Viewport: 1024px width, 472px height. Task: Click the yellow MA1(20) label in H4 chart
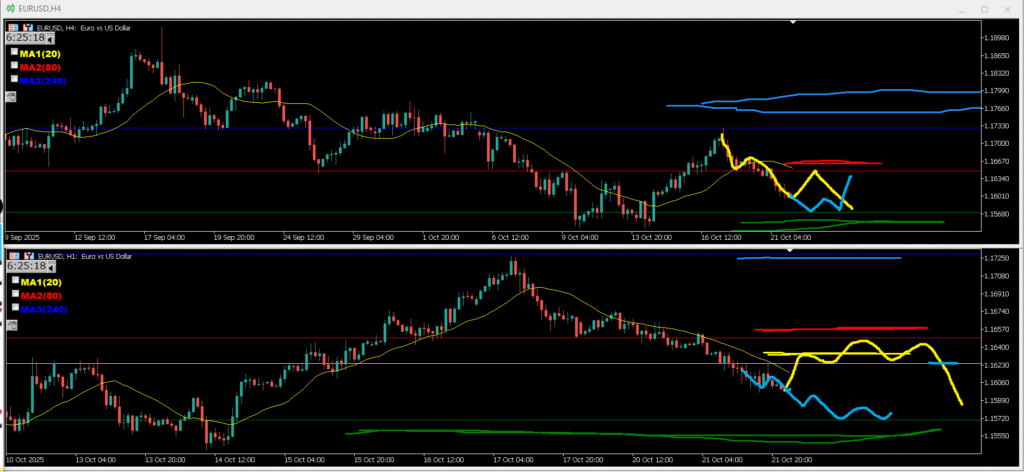[x=40, y=54]
